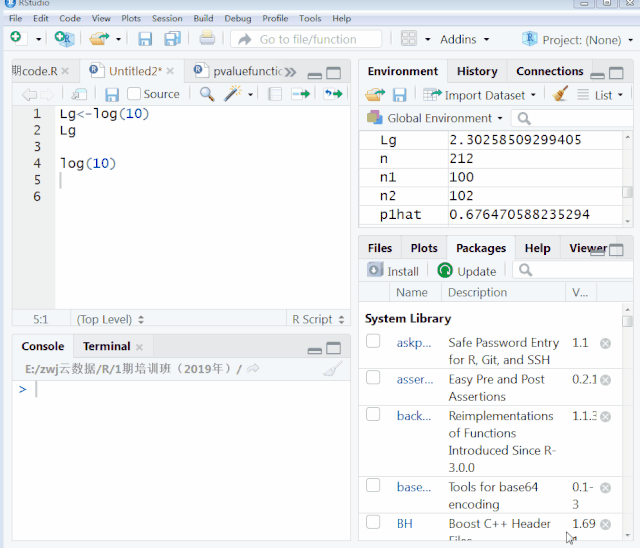Switch to the History tab
The width and height of the screenshot is (640, 548).
[x=477, y=71]
